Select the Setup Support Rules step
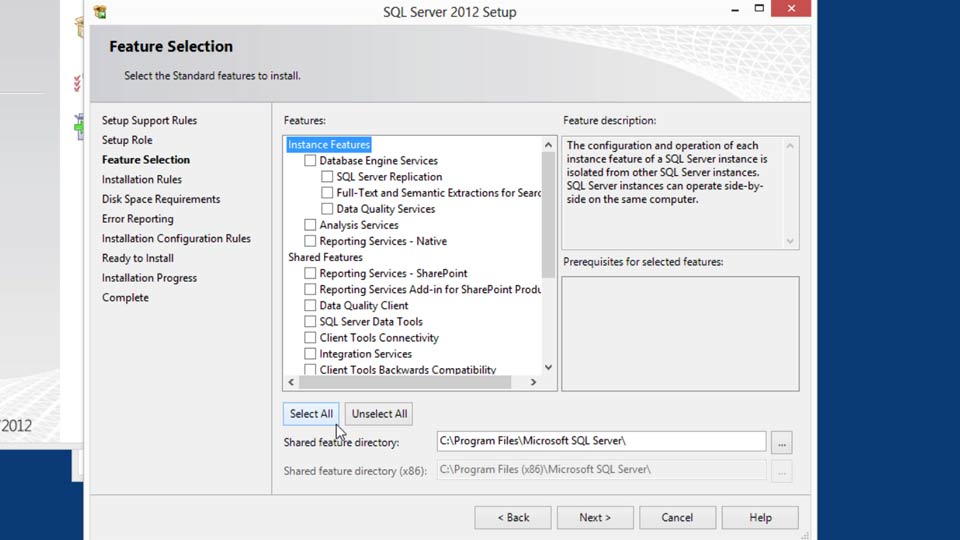 pos(149,121)
